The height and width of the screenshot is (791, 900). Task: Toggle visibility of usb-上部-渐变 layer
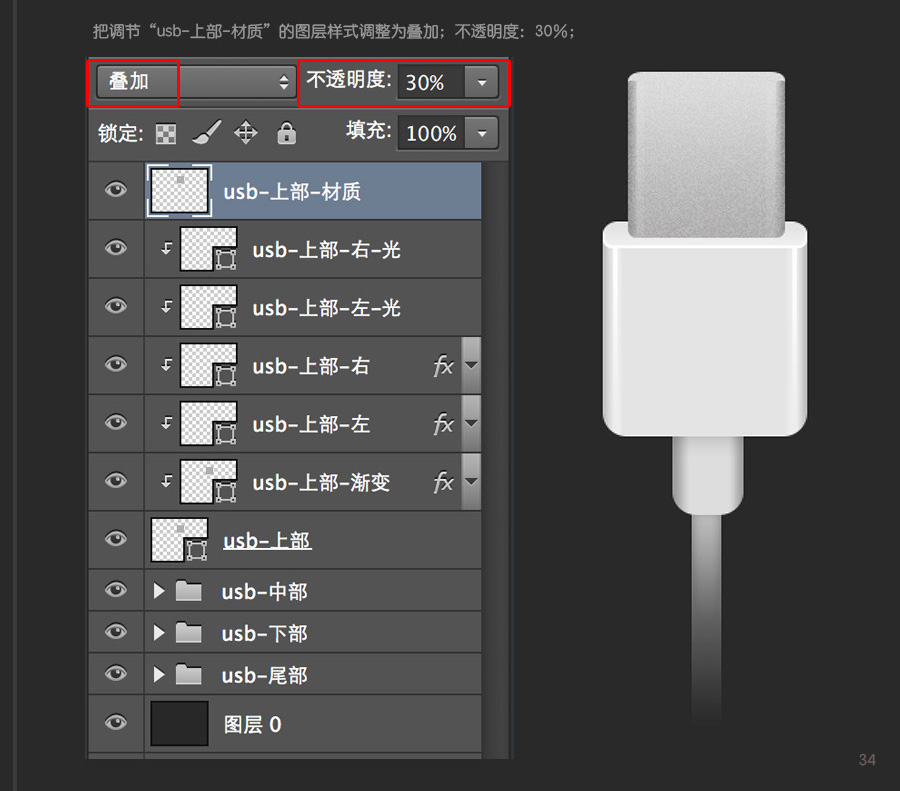(x=116, y=480)
